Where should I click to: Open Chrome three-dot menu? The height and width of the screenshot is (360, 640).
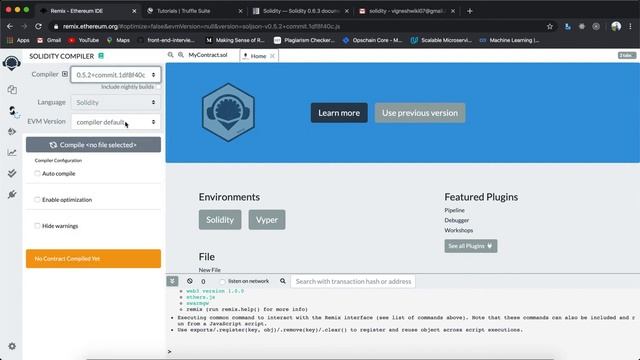(x=631, y=27)
